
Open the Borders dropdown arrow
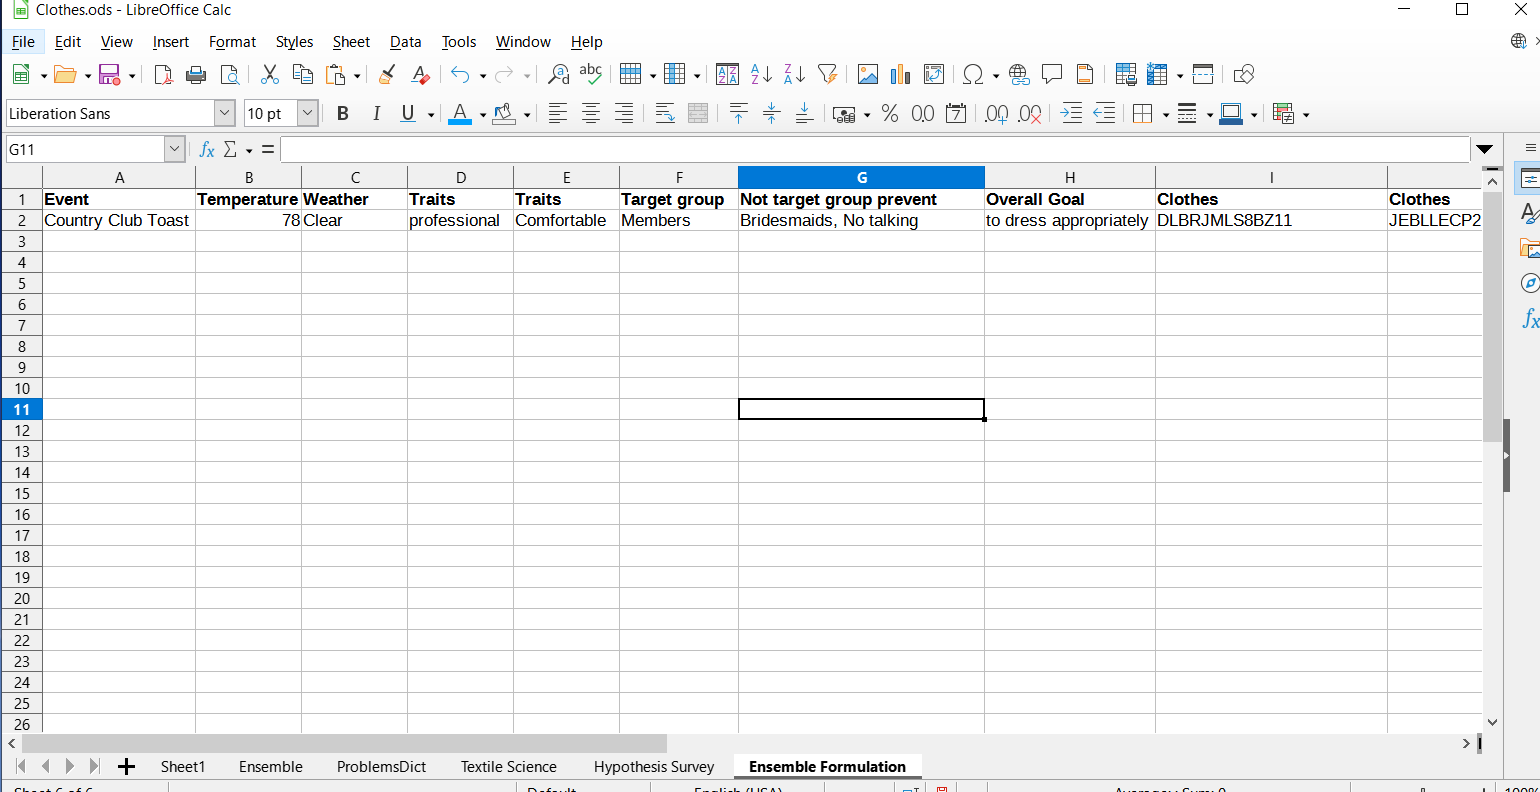[x=1165, y=114]
